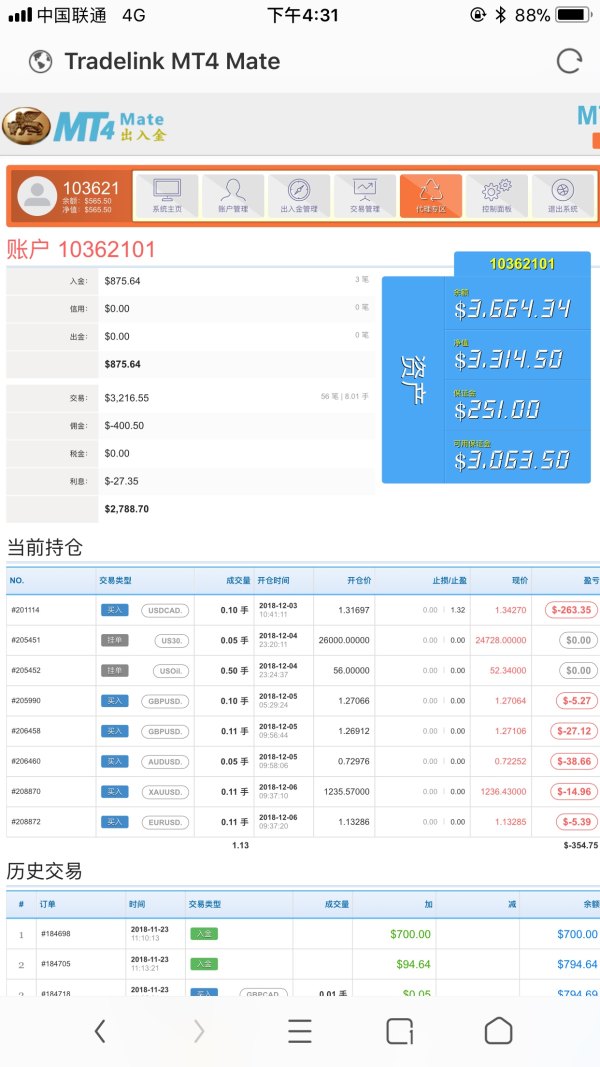Click the 买入 tag on order #205990
Image resolution: width=600 pixels, height=1067 pixels.
point(114,701)
